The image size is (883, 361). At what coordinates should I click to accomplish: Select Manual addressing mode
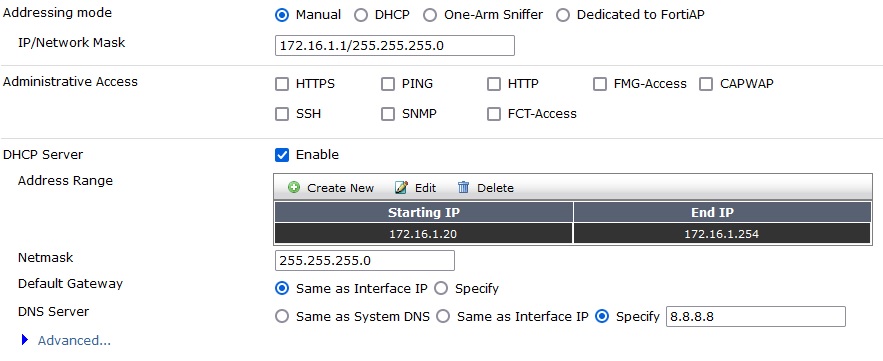[282, 15]
